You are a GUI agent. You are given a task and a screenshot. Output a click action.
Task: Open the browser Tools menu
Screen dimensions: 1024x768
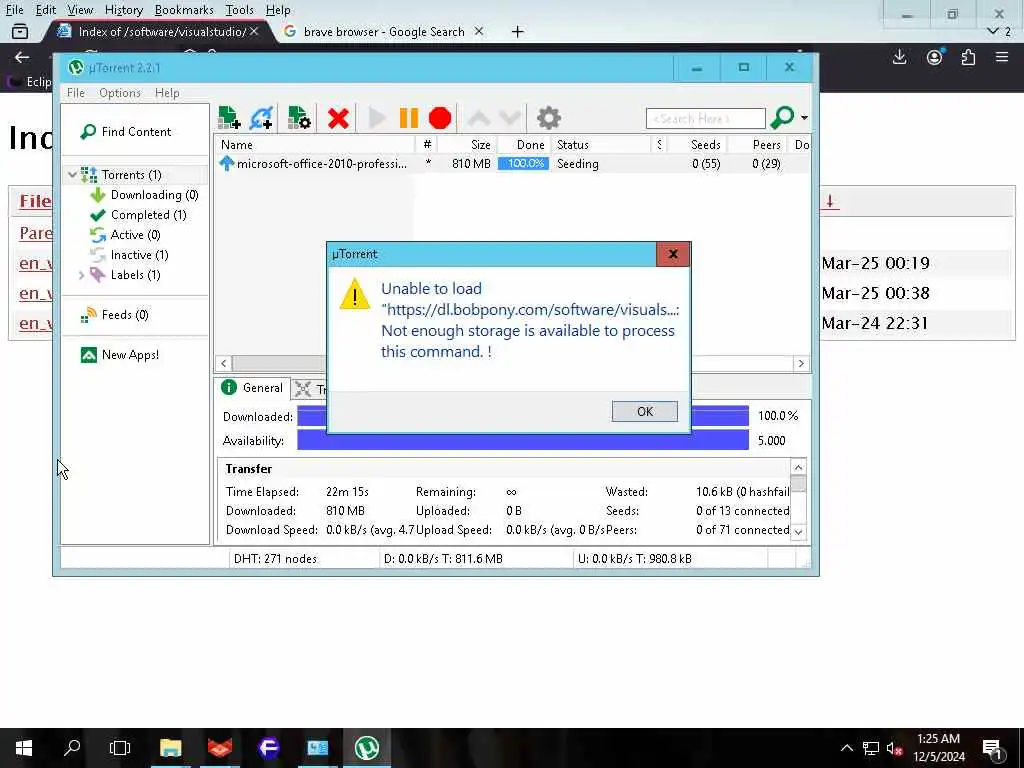239,10
